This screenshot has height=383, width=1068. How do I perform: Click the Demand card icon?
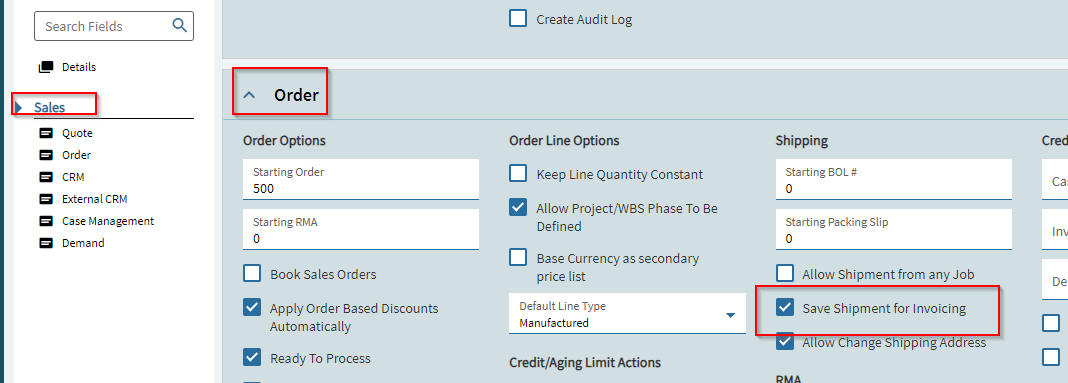46,243
